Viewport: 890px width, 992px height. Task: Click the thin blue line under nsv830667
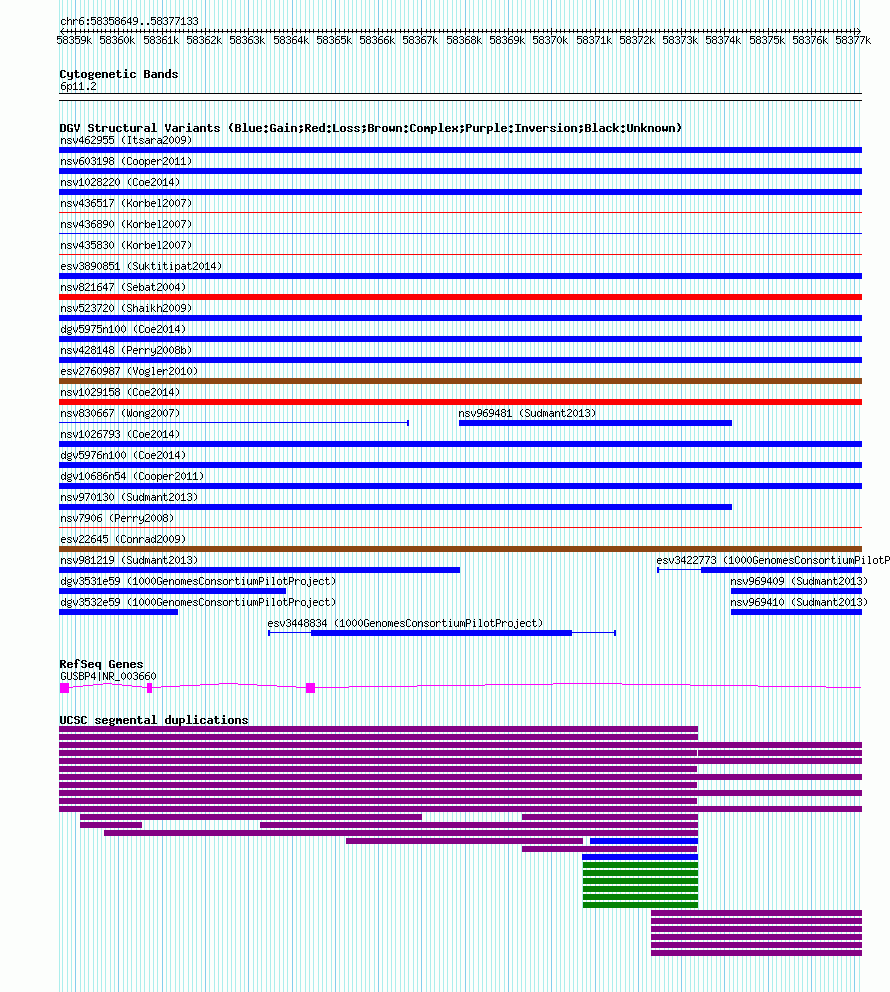(234, 423)
